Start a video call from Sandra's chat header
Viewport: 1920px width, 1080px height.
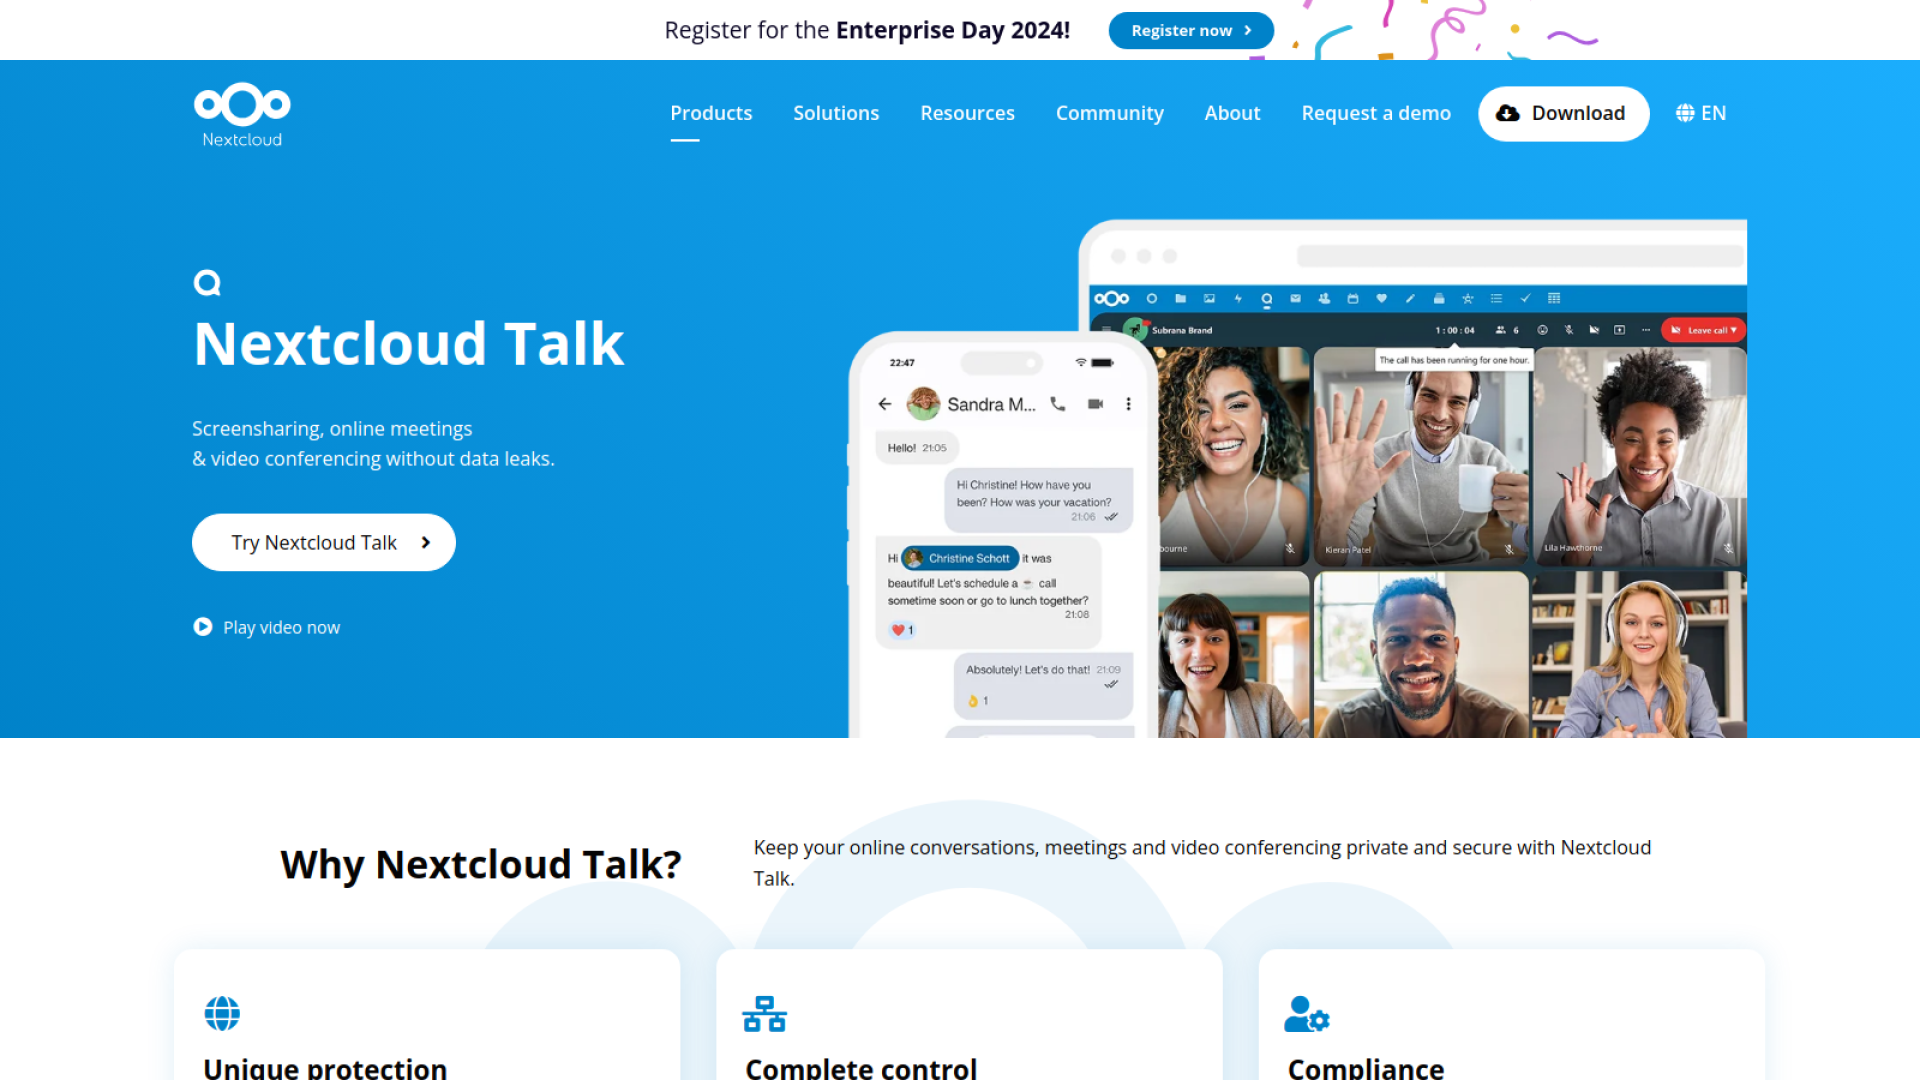(x=1096, y=403)
